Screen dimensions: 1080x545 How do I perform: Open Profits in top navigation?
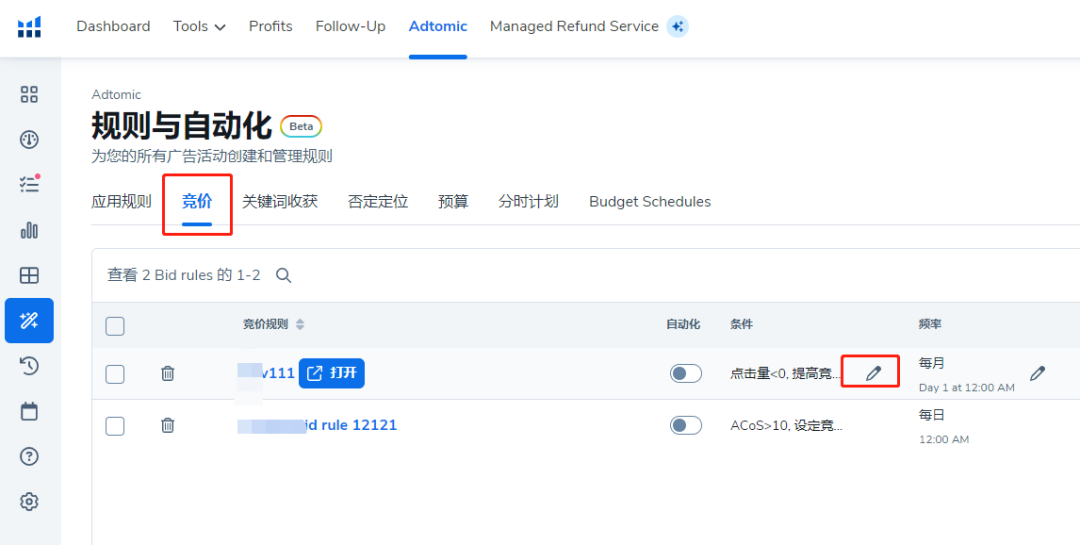(271, 26)
